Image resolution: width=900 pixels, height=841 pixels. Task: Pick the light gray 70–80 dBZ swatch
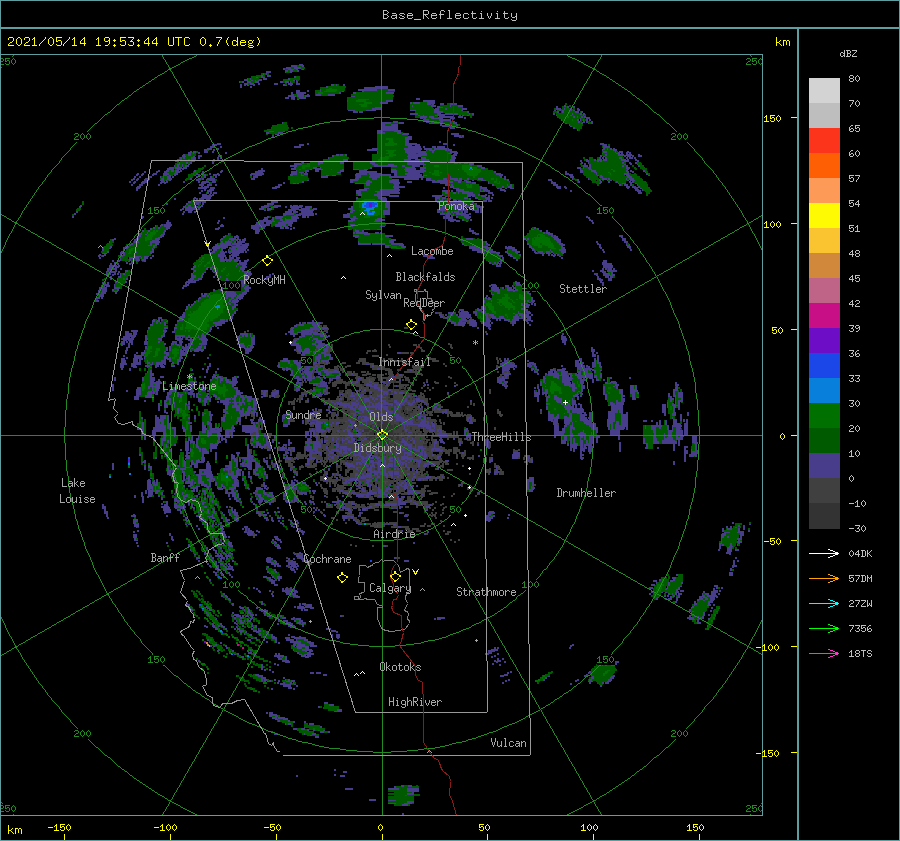point(824,91)
